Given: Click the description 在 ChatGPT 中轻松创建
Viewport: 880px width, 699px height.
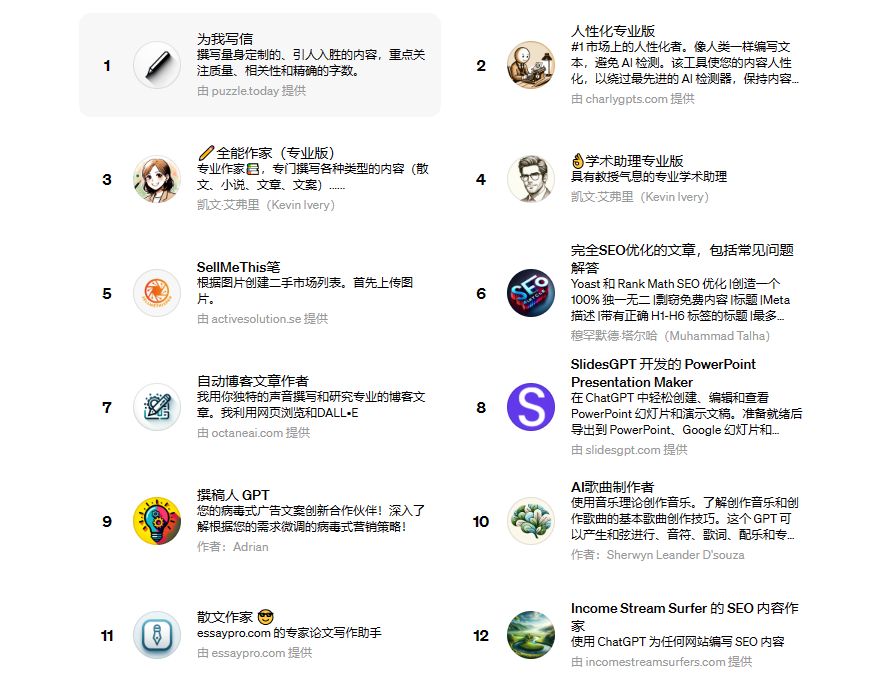Looking at the screenshot, I should (x=687, y=414).
